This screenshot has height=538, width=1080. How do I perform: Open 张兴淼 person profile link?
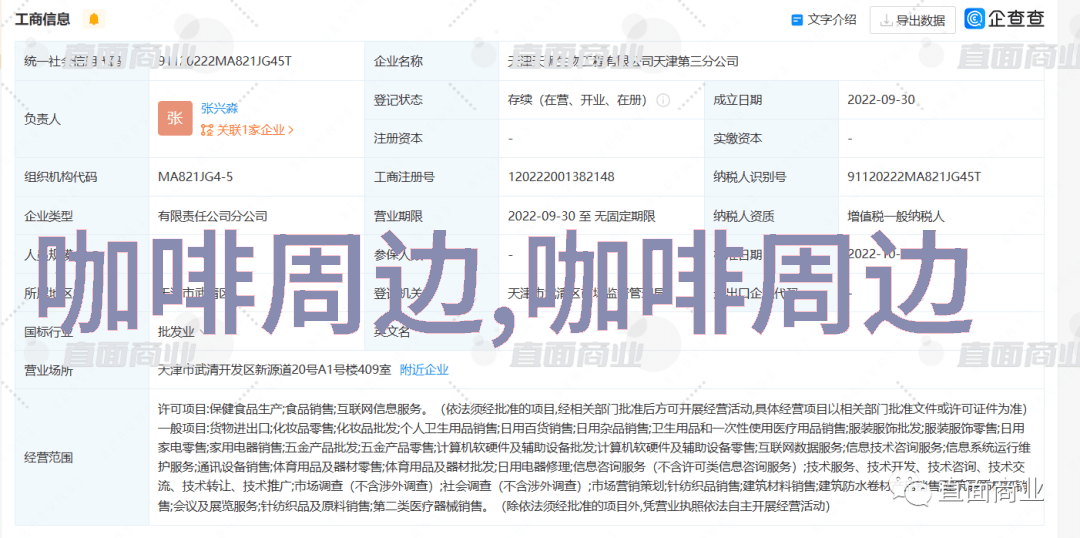click(220, 108)
